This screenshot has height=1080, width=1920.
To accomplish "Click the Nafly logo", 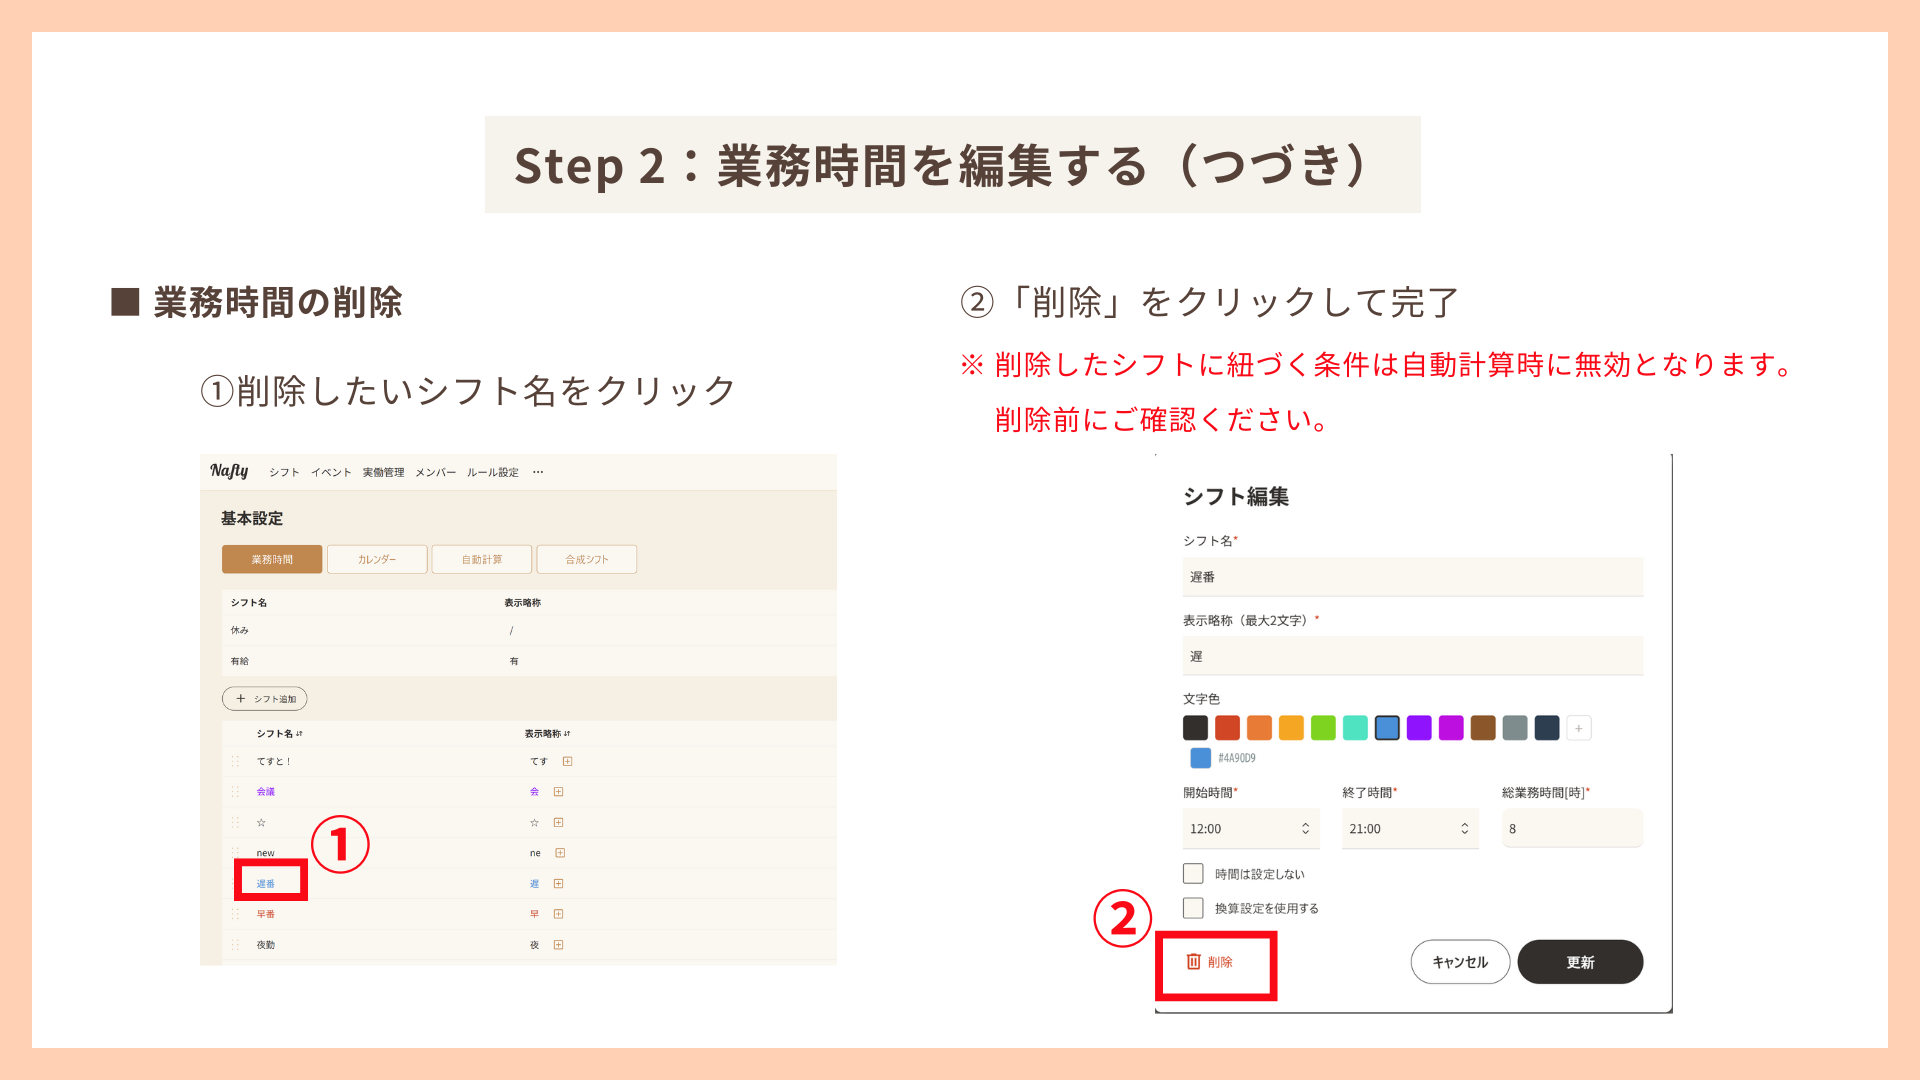I will [x=229, y=471].
